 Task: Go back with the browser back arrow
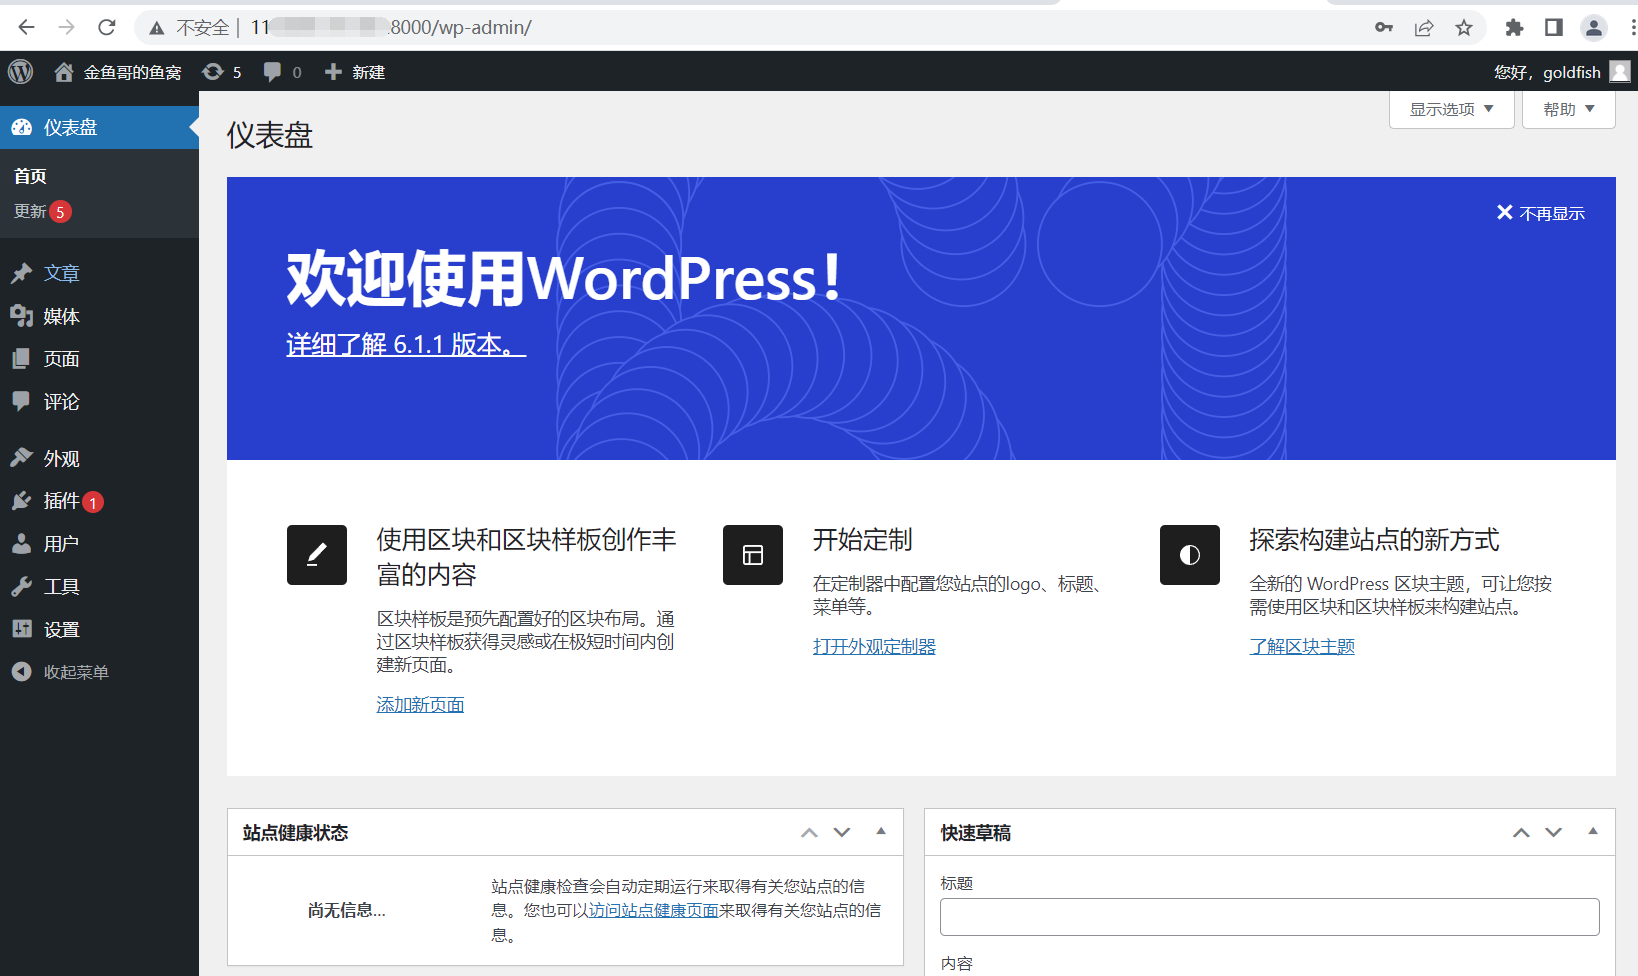27,27
